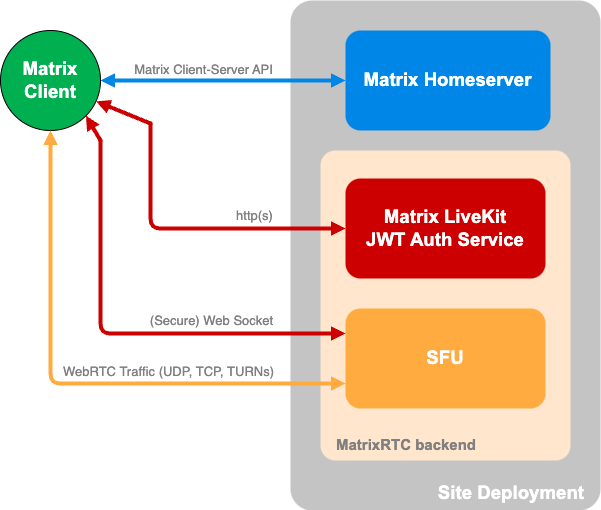Click the "Site Deployment" caption text
Image resolution: width=601 pixels, height=510 pixels.
point(510,492)
